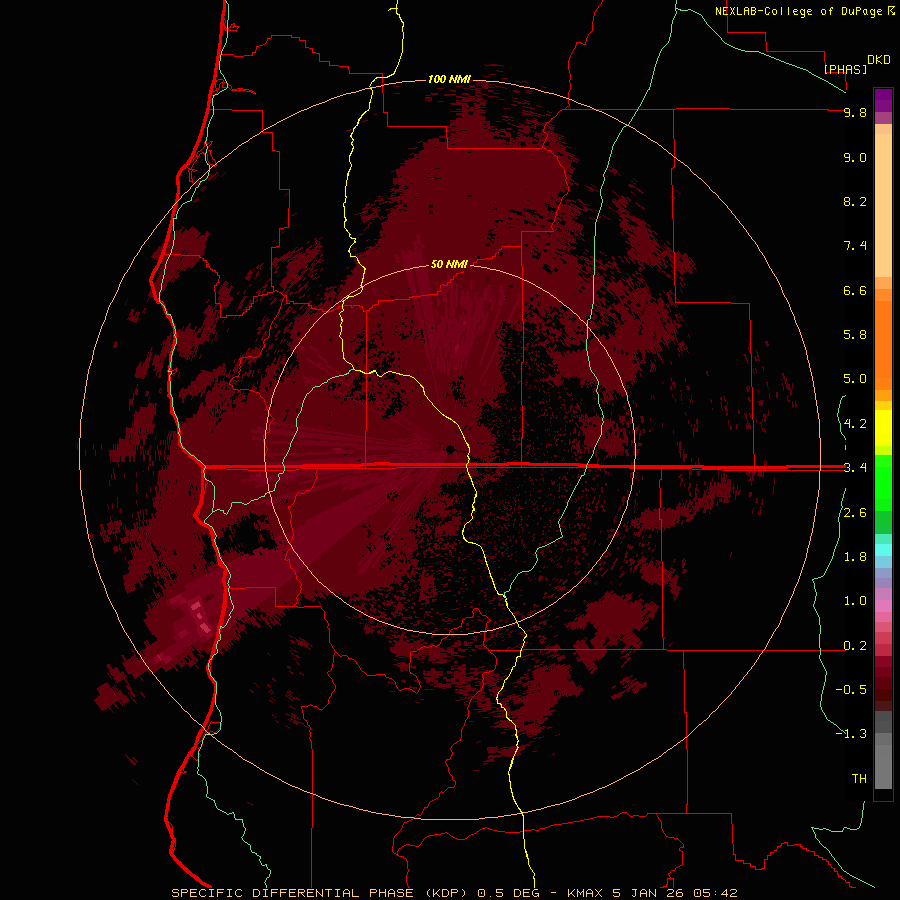
Task: Pick the cyan segment of the color bar
Action: pyautogui.click(x=883, y=550)
